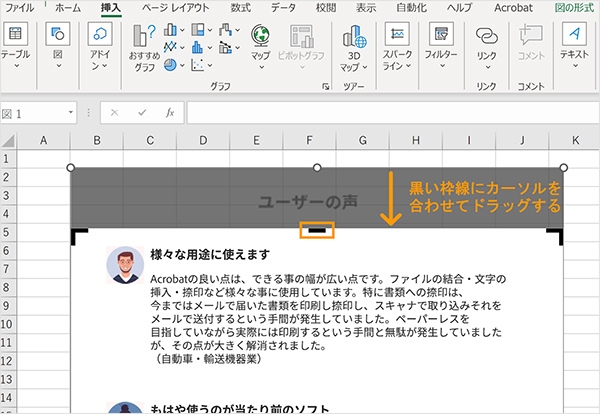Image resolution: width=600 pixels, height=414 pixels.
Task: Click the top-left circular sizing handle
Action: point(70,168)
